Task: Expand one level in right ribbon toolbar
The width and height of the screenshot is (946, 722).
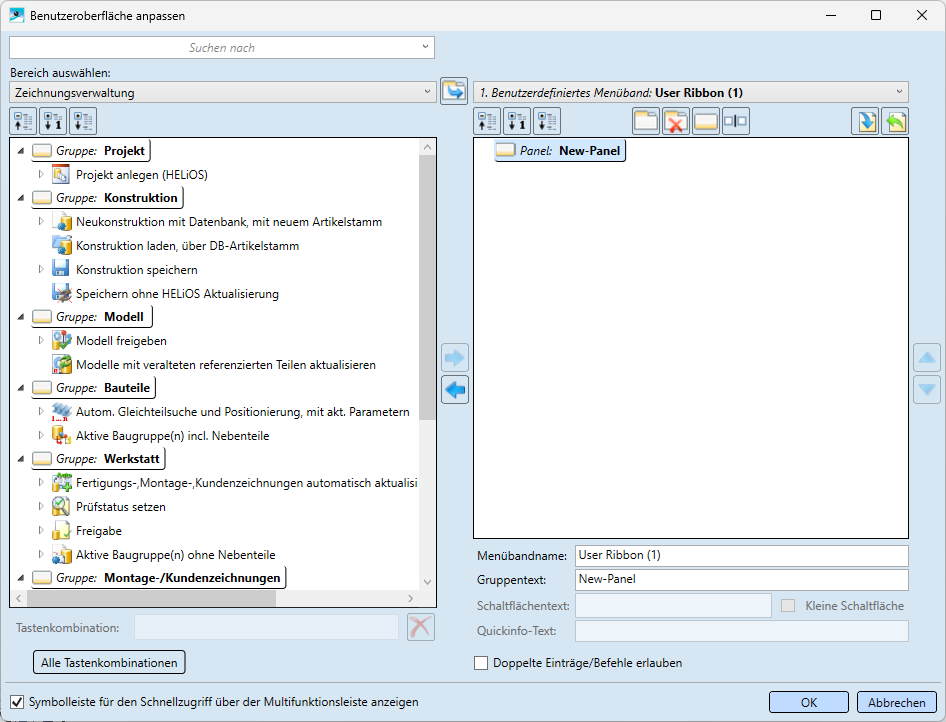Action: click(517, 121)
